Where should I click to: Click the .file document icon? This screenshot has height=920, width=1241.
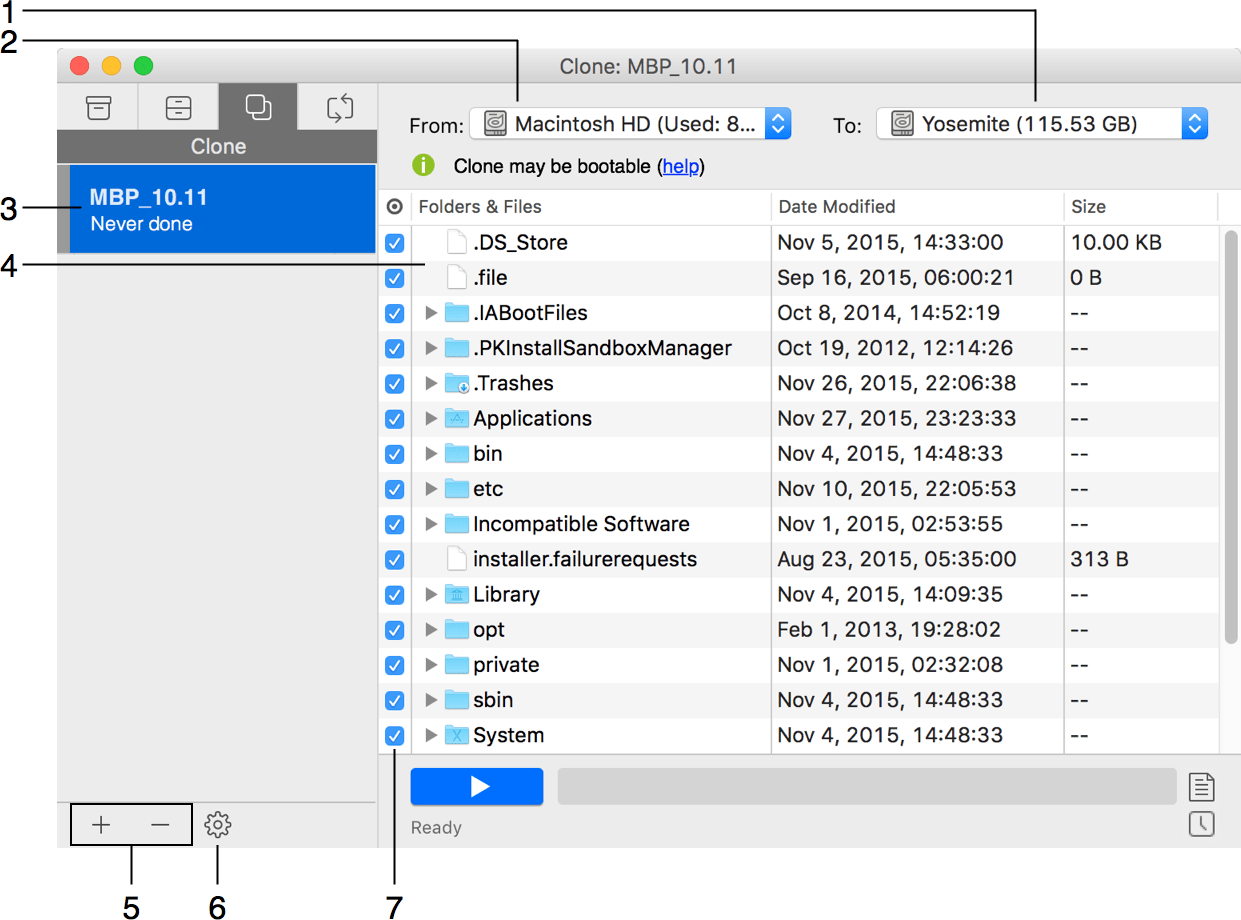(x=457, y=278)
